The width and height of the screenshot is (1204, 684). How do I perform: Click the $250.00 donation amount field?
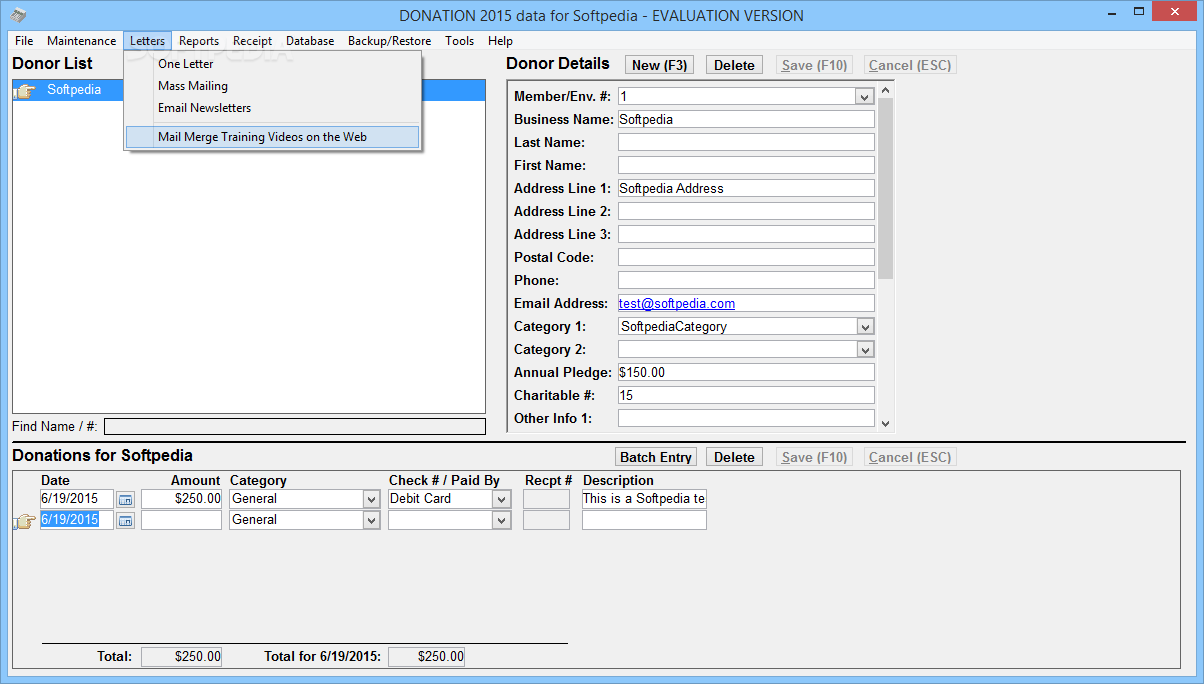coord(181,499)
